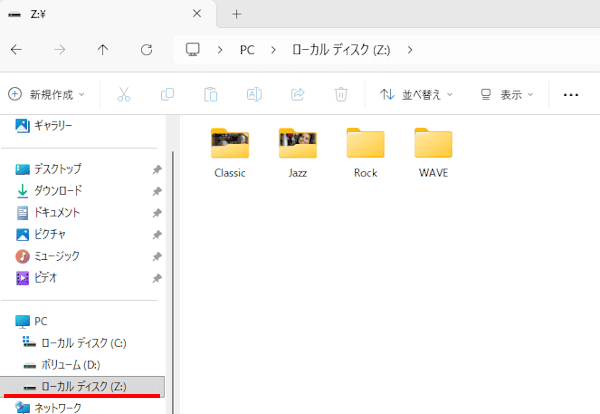The height and width of the screenshot is (414, 600).
Task: Add a new tab with plus button
Action: [x=236, y=14]
